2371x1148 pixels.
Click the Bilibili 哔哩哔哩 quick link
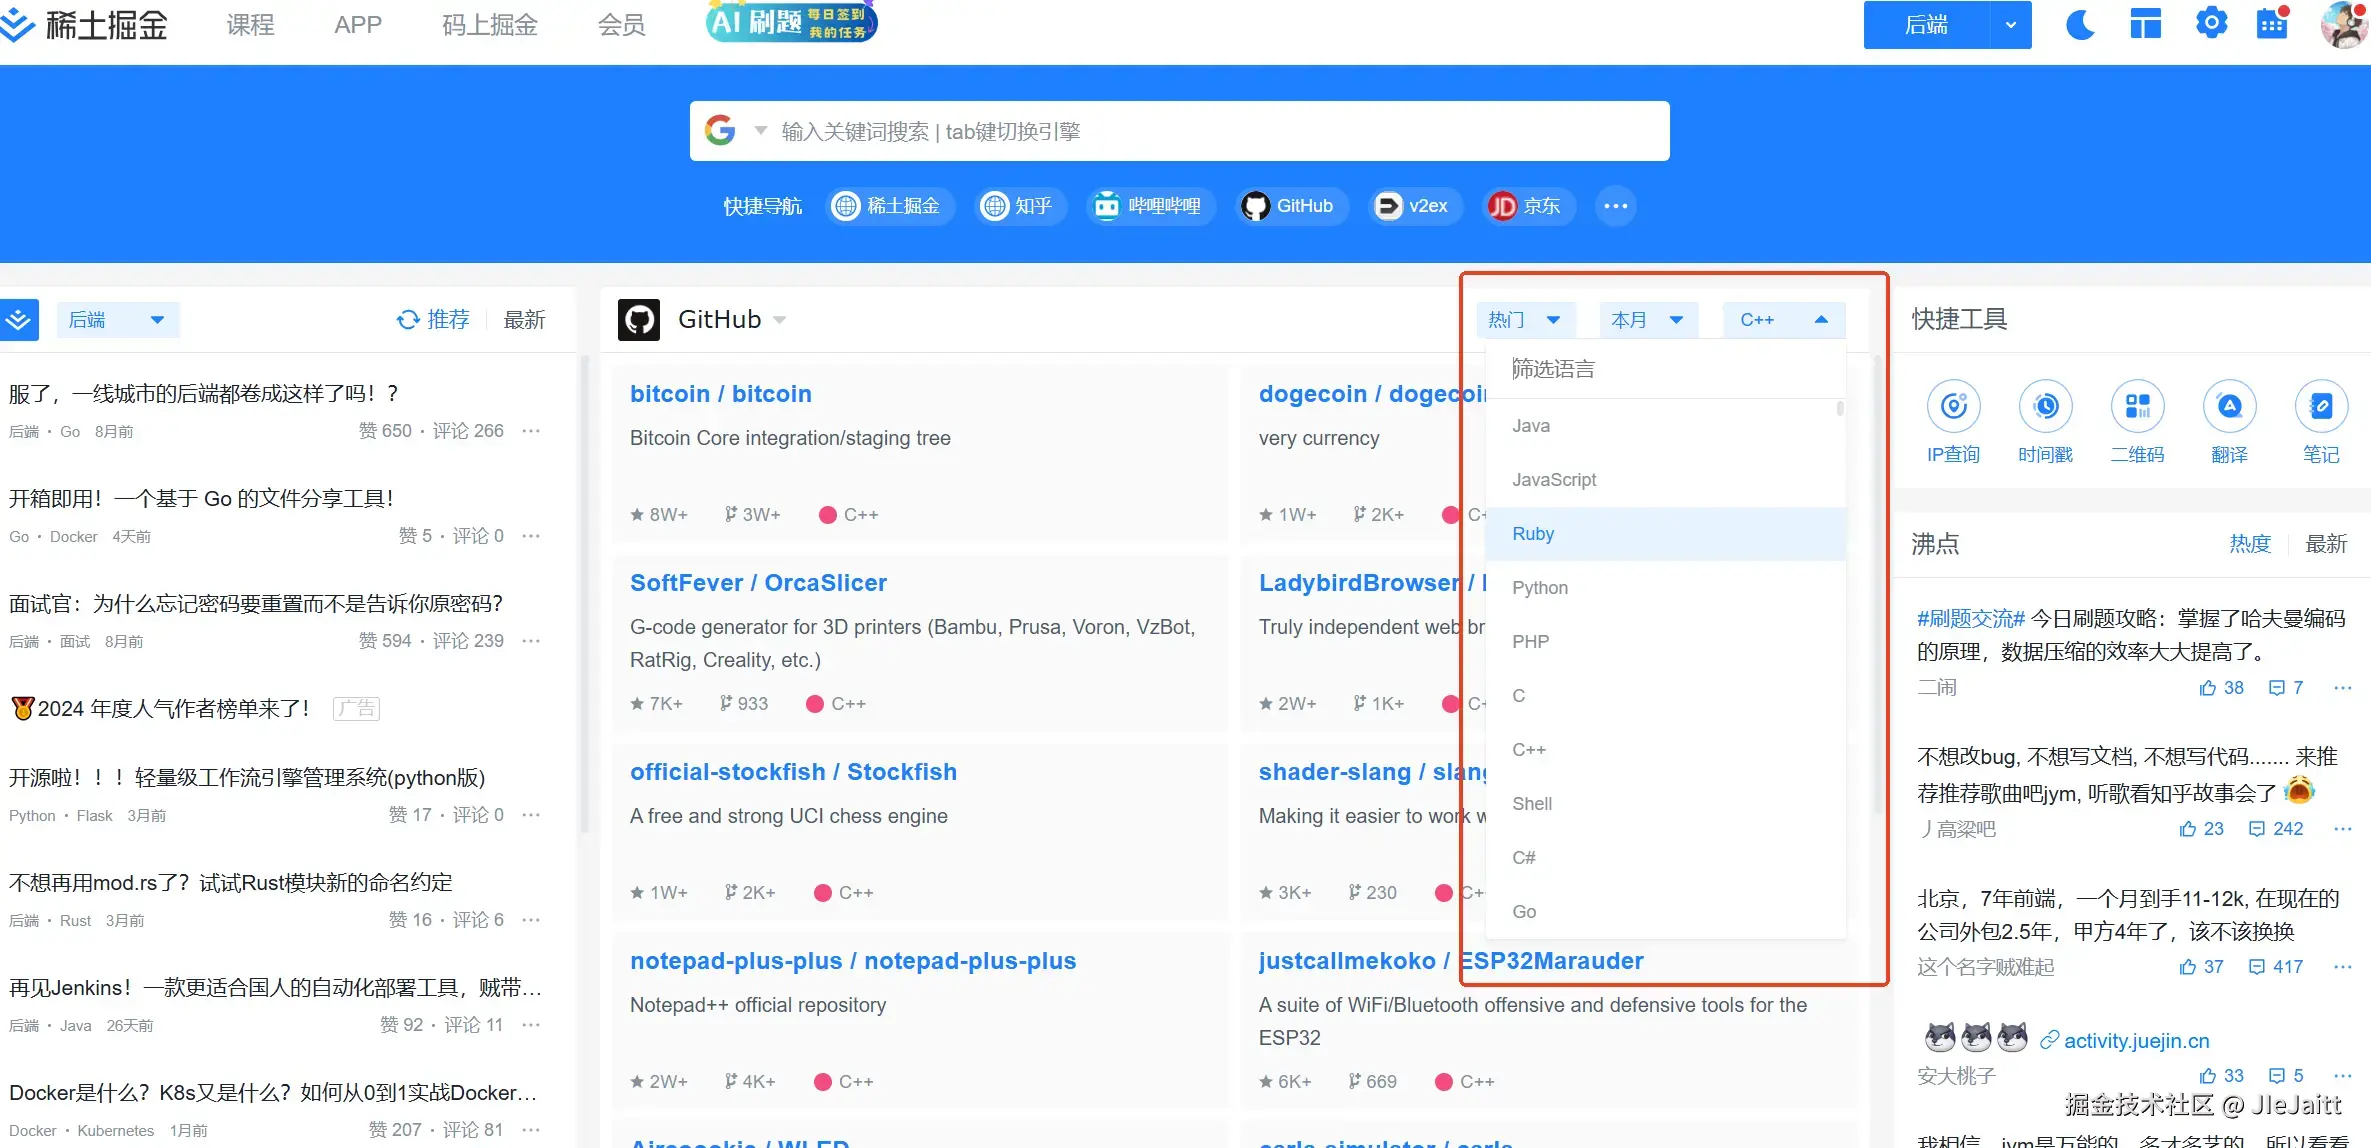tap(1150, 206)
